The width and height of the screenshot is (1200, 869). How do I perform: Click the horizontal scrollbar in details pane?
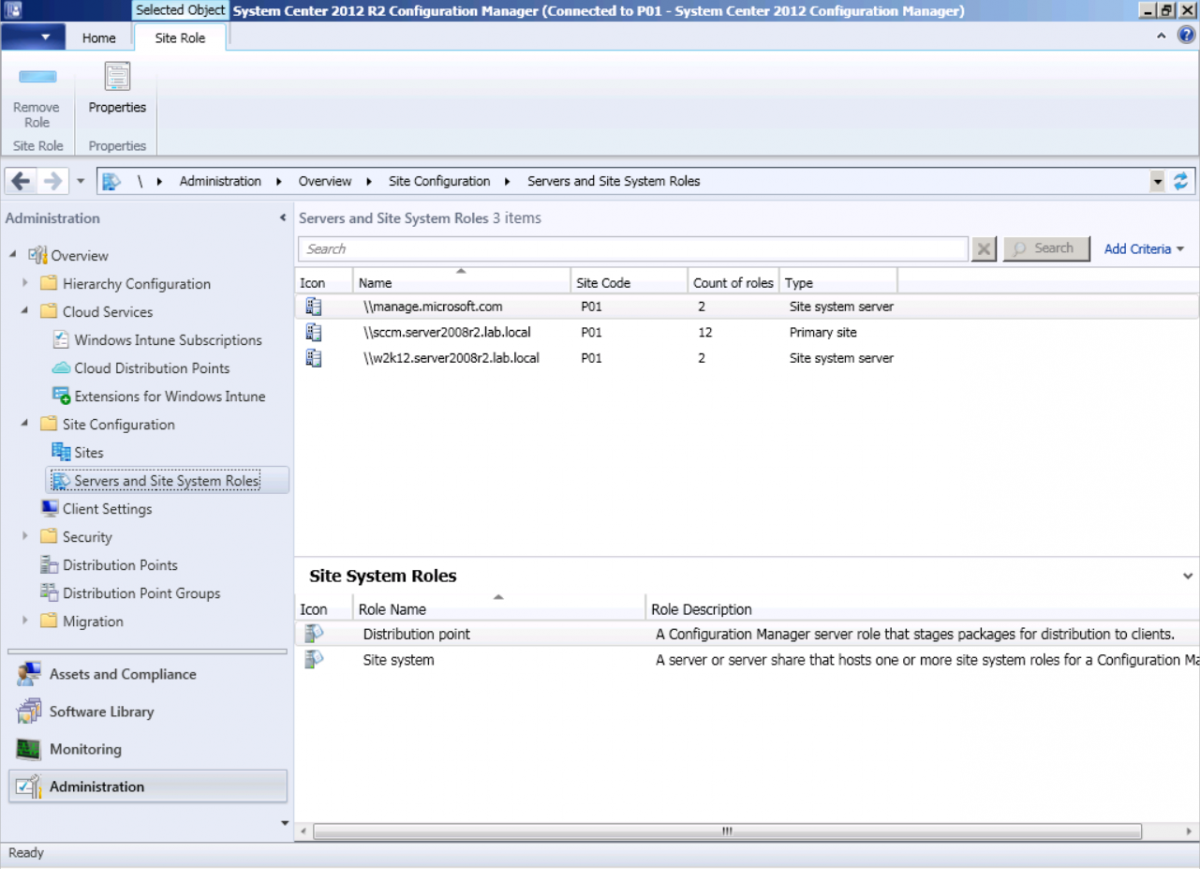click(727, 831)
